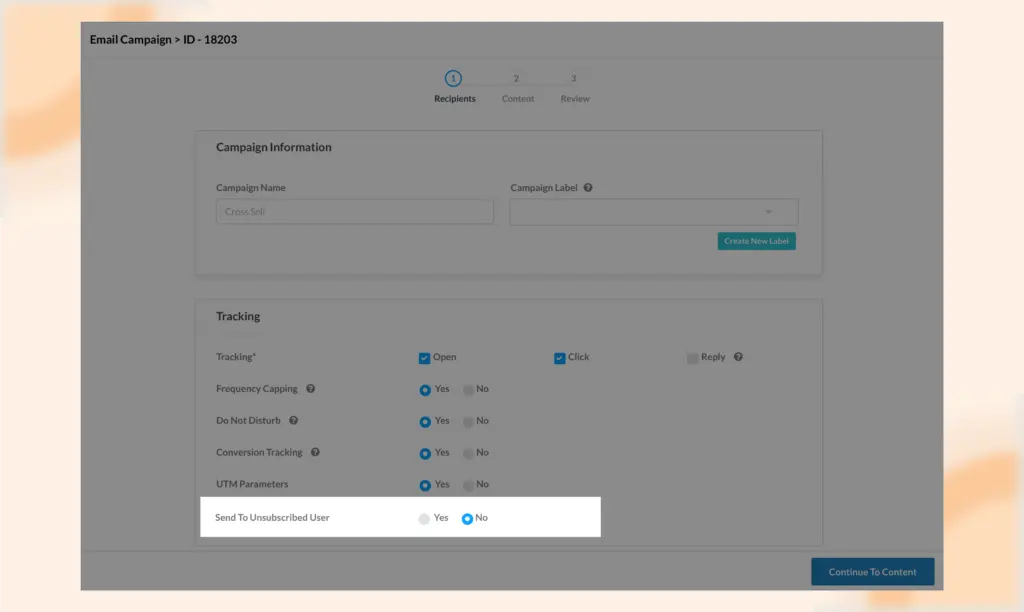Toggle the Click tracking checkbox

(x=560, y=358)
